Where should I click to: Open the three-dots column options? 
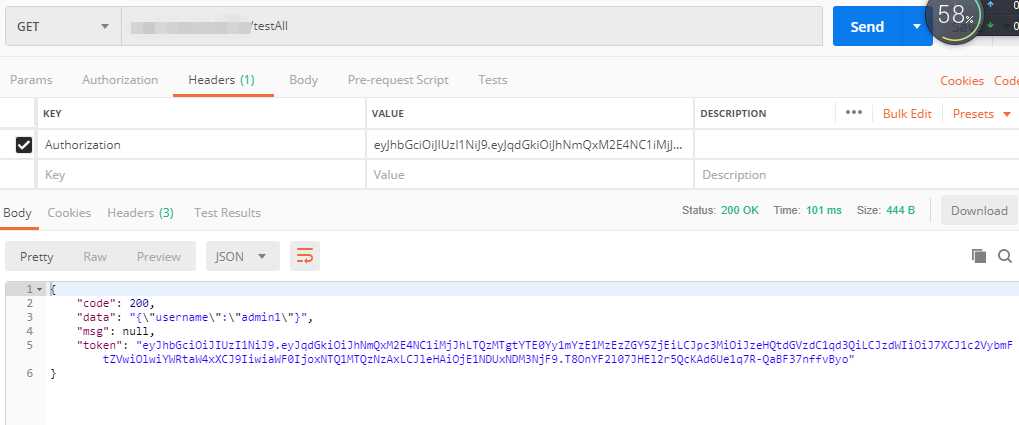(x=854, y=113)
